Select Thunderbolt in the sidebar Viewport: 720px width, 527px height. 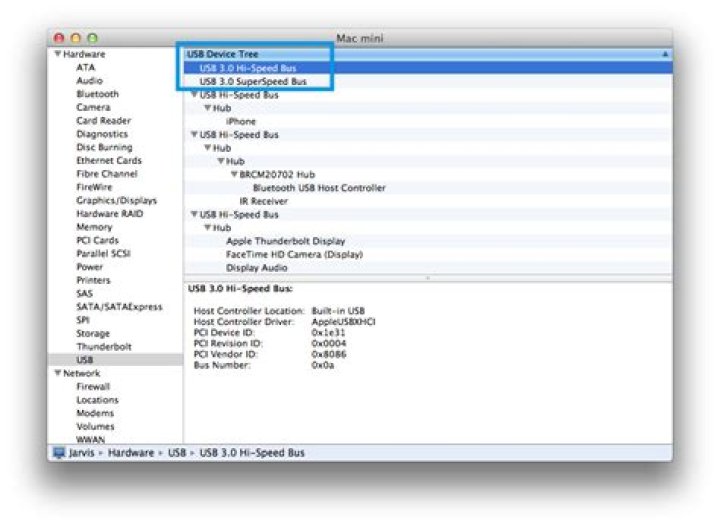[104, 347]
